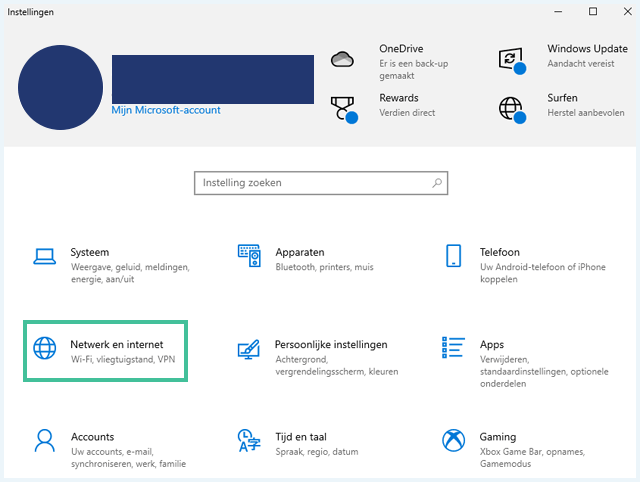Open the Gaming Xbox icon
640x482 pixels.
coord(453,440)
